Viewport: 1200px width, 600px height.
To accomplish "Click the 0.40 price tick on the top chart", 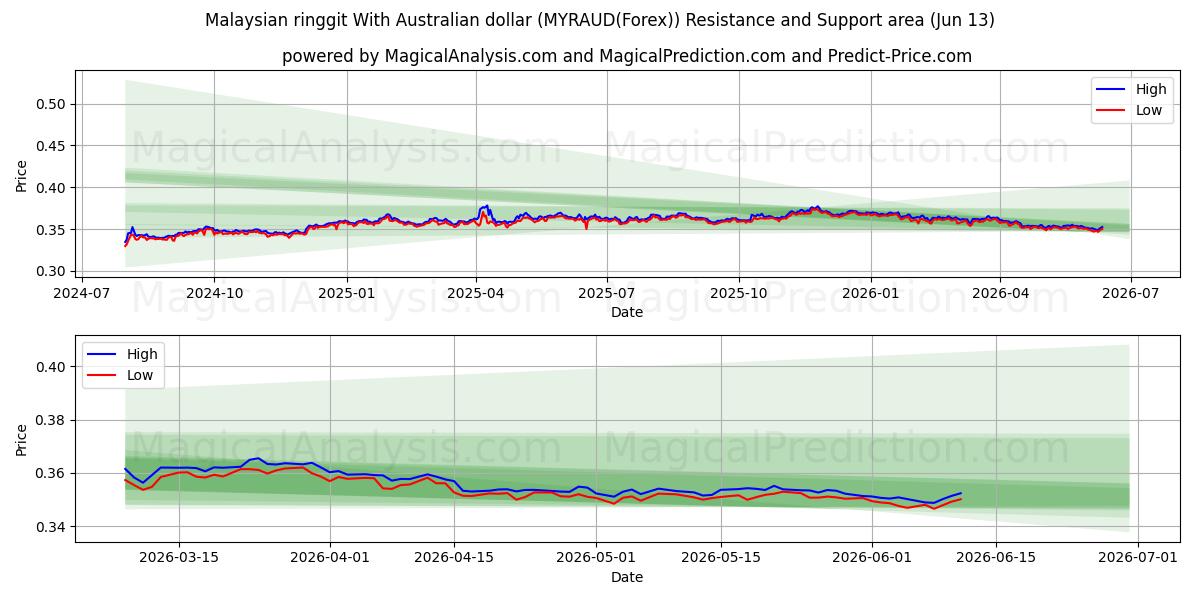I will coord(52,188).
